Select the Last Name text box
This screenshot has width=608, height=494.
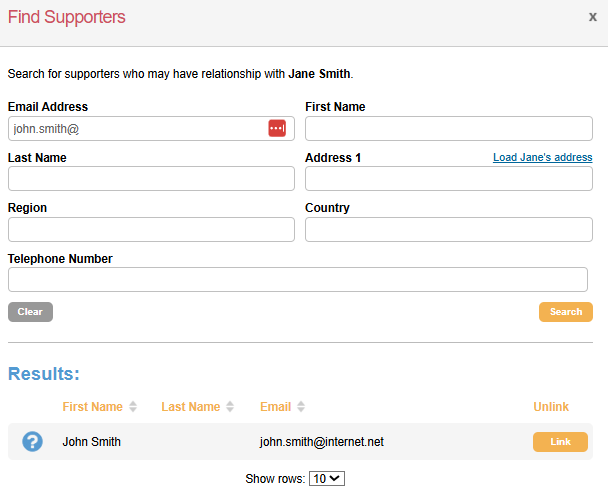click(x=151, y=179)
